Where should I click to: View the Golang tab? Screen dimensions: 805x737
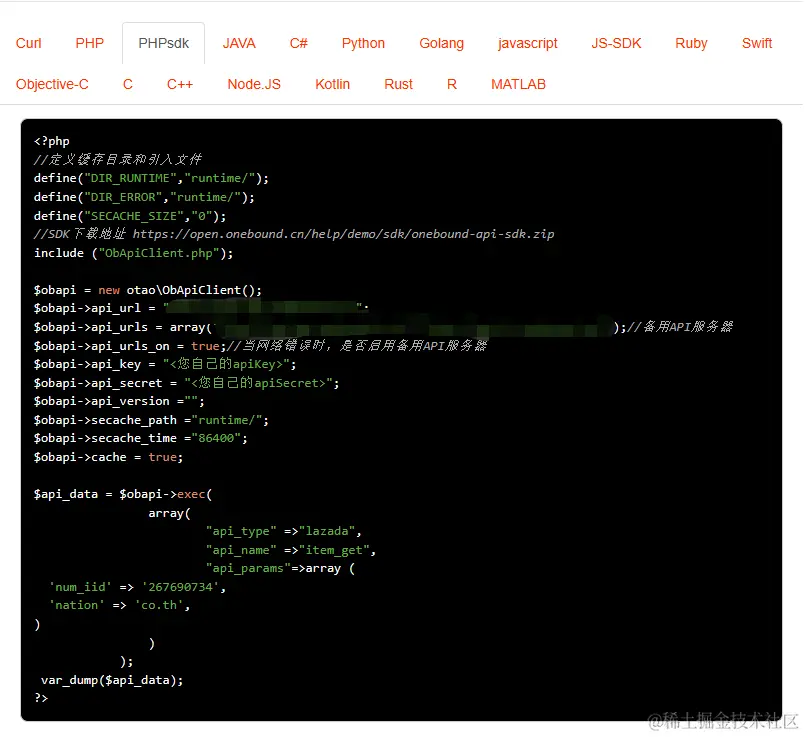(441, 43)
